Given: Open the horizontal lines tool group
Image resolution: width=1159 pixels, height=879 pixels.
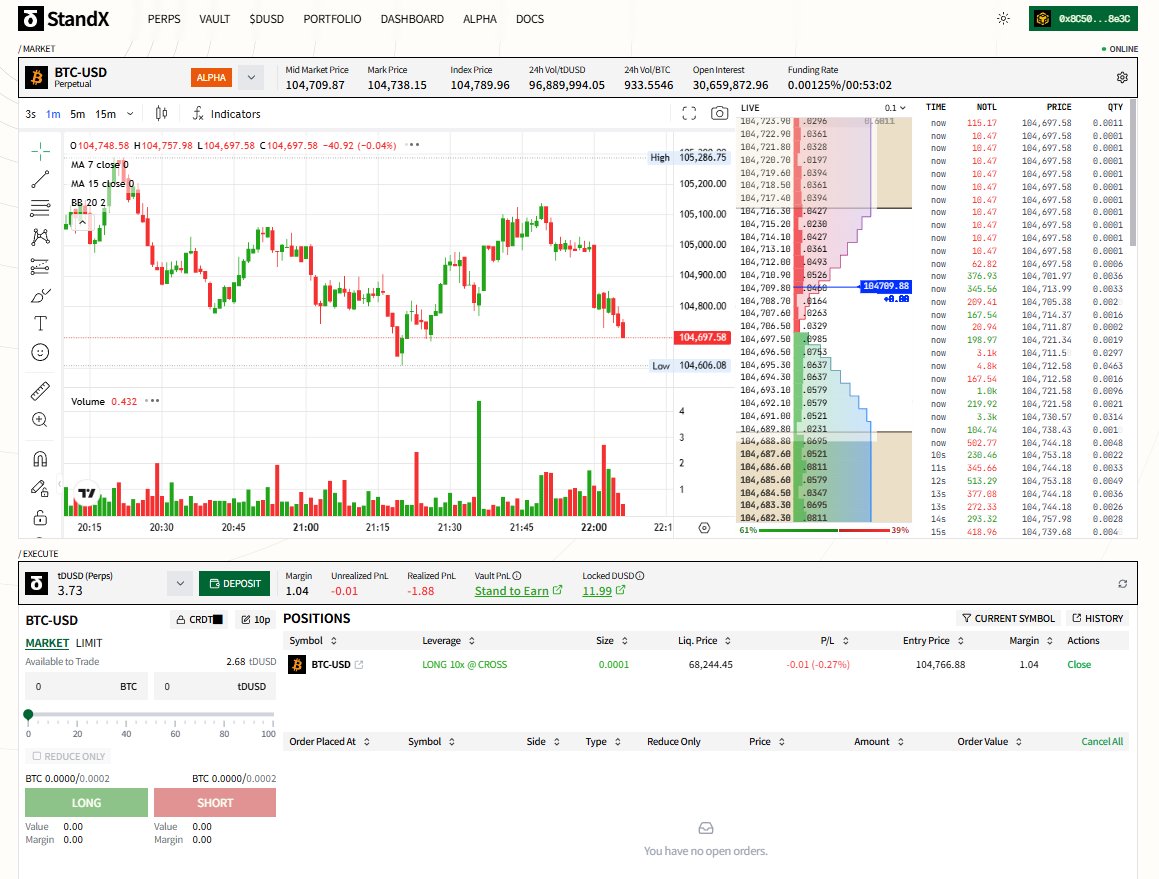Looking at the screenshot, I should click(41, 208).
